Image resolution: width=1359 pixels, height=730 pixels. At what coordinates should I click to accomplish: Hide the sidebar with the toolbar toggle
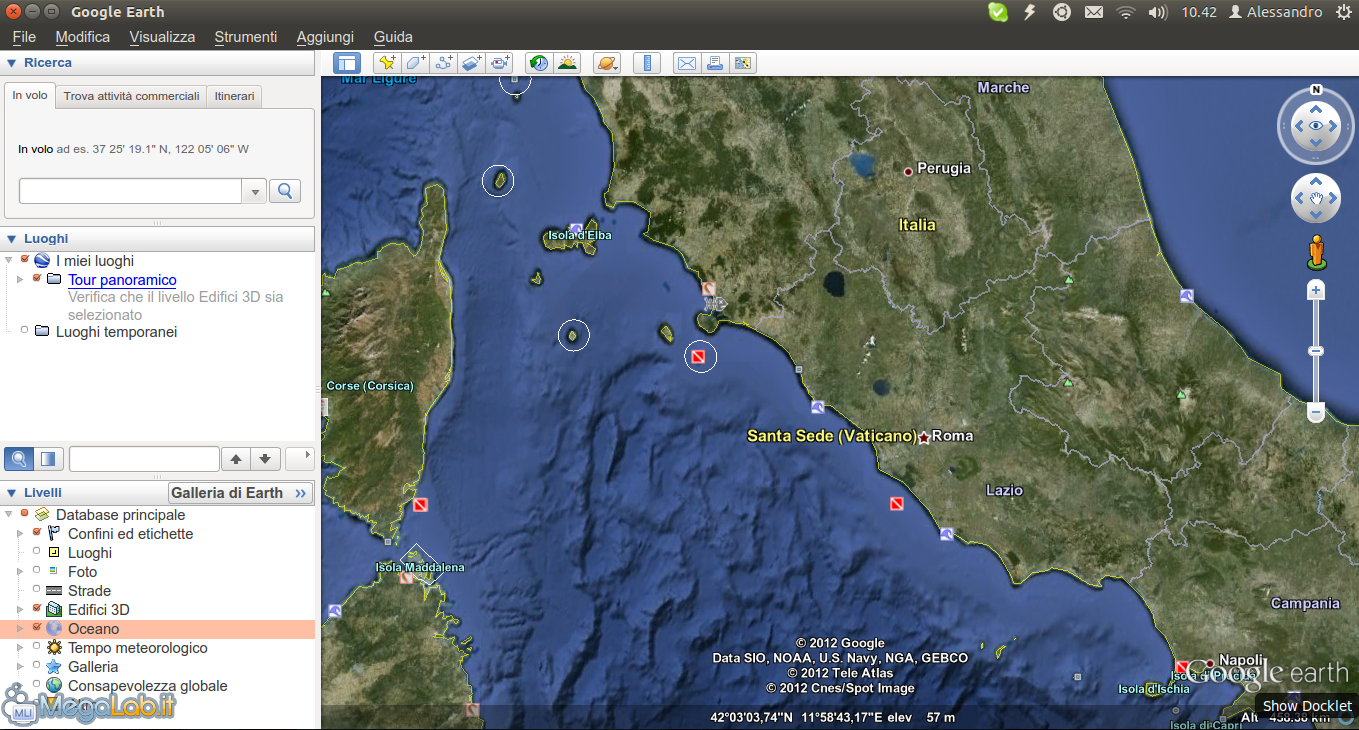tap(347, 63)
